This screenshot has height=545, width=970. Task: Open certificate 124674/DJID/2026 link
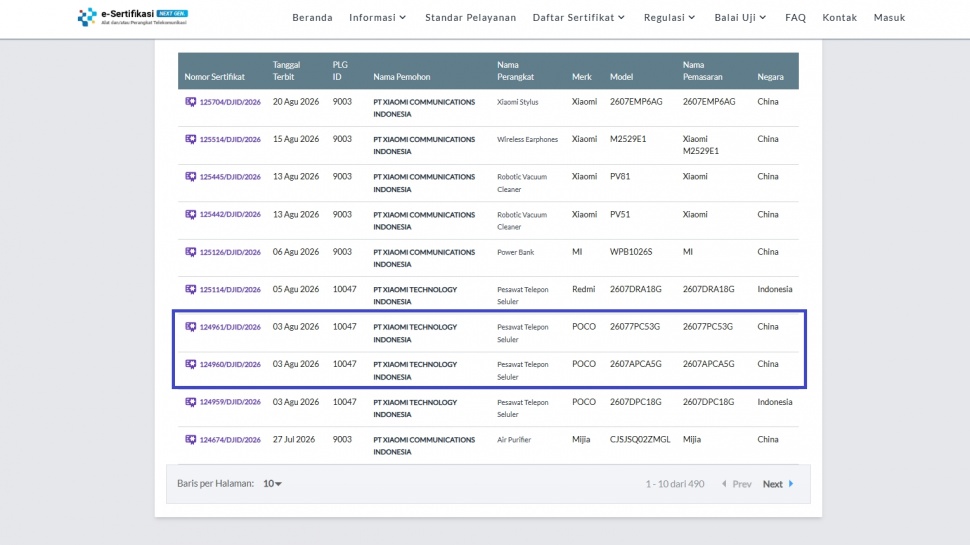pos(230,440)
